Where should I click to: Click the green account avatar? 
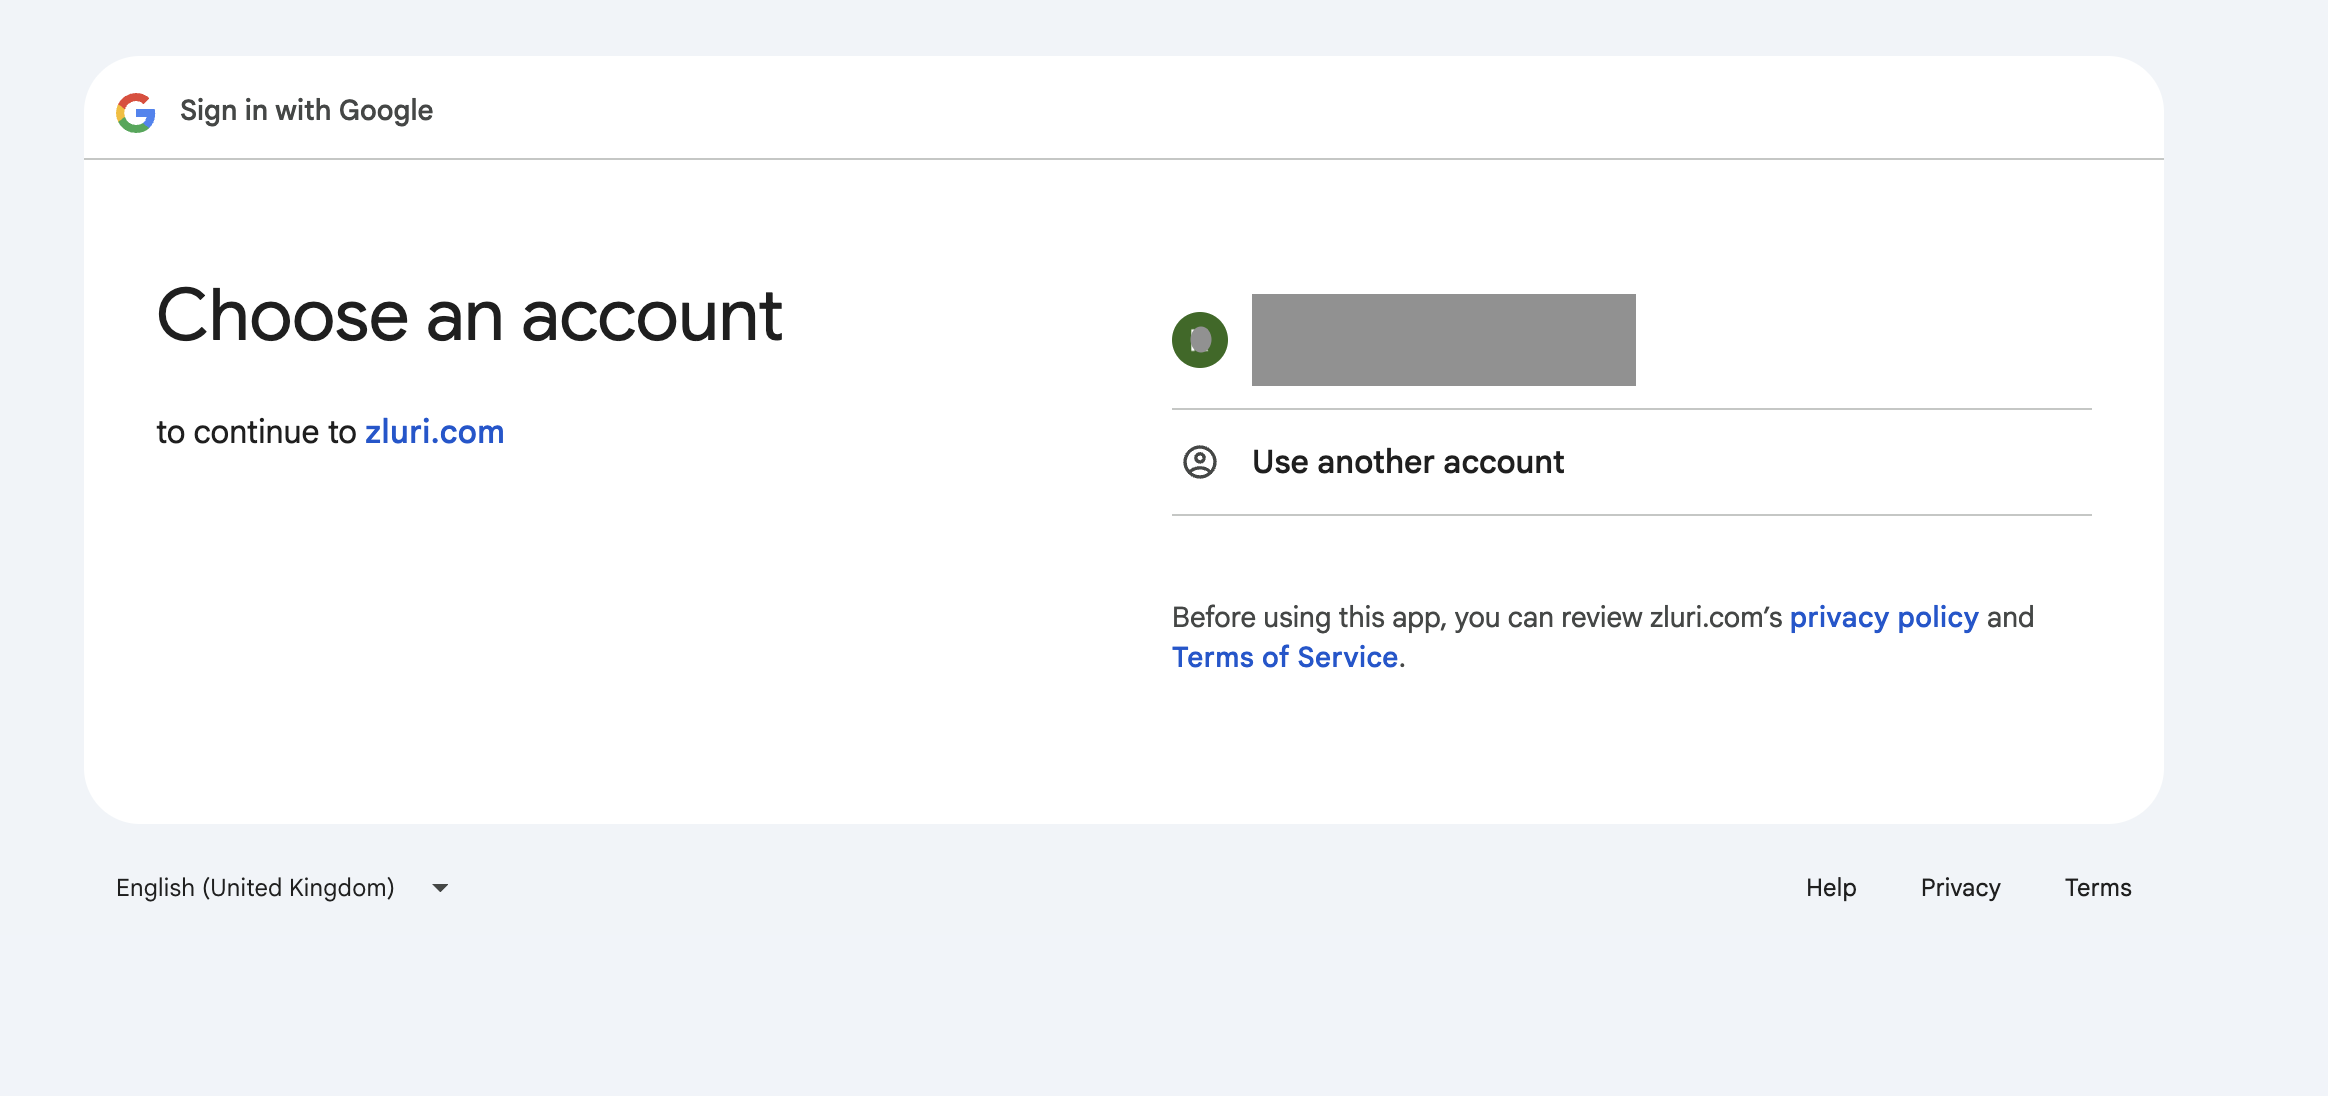point(1200,340)
